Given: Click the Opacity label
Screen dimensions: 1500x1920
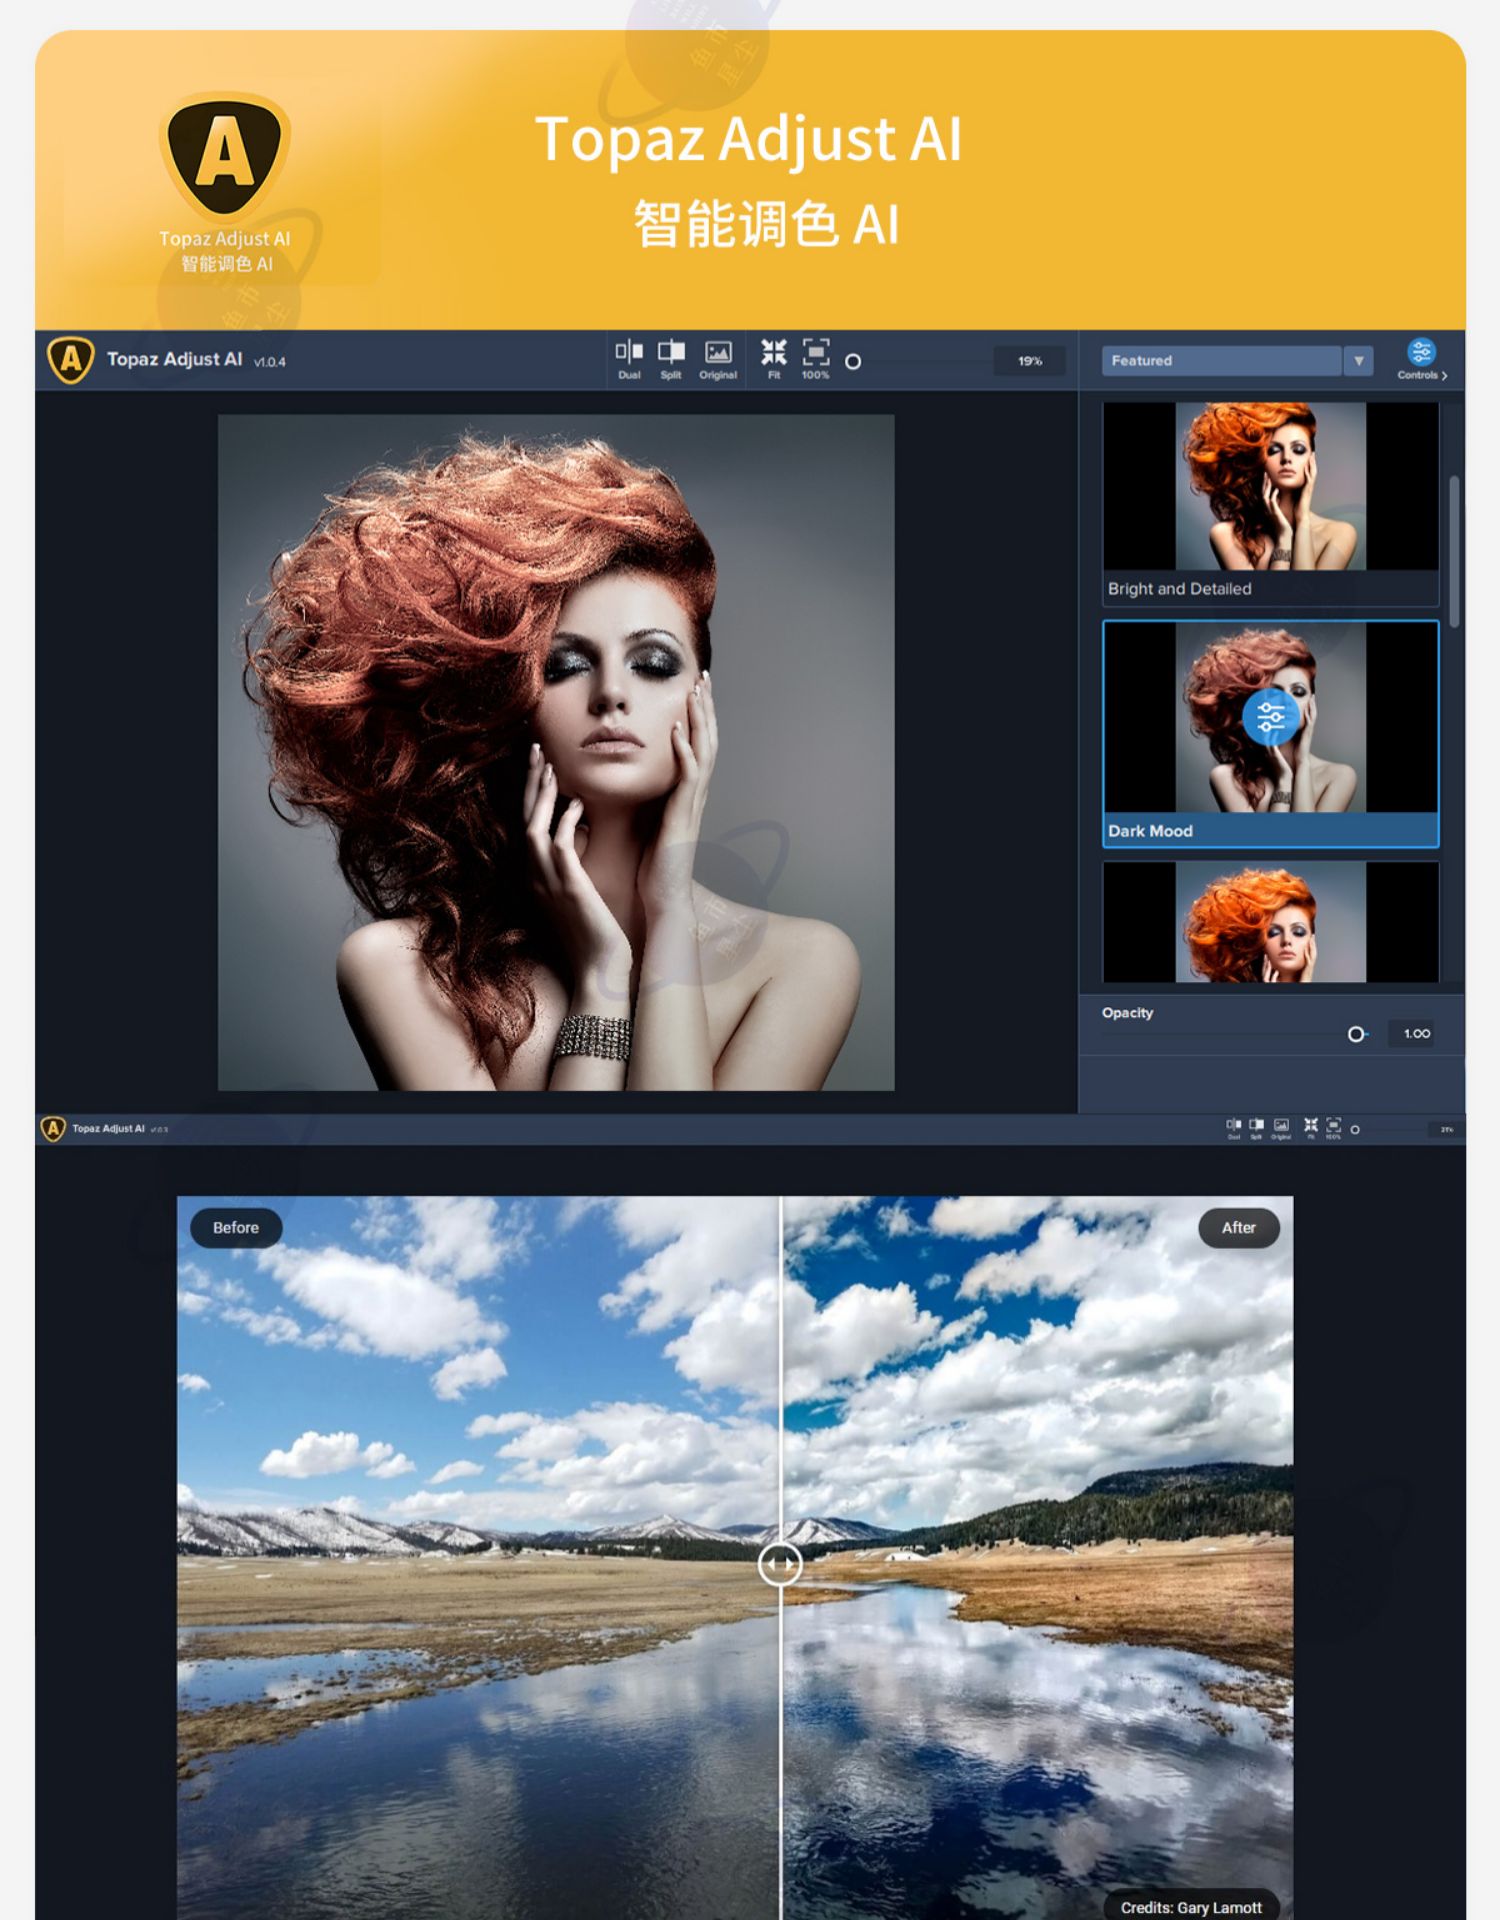Looking at the screenshot, I should 1127,1013.
